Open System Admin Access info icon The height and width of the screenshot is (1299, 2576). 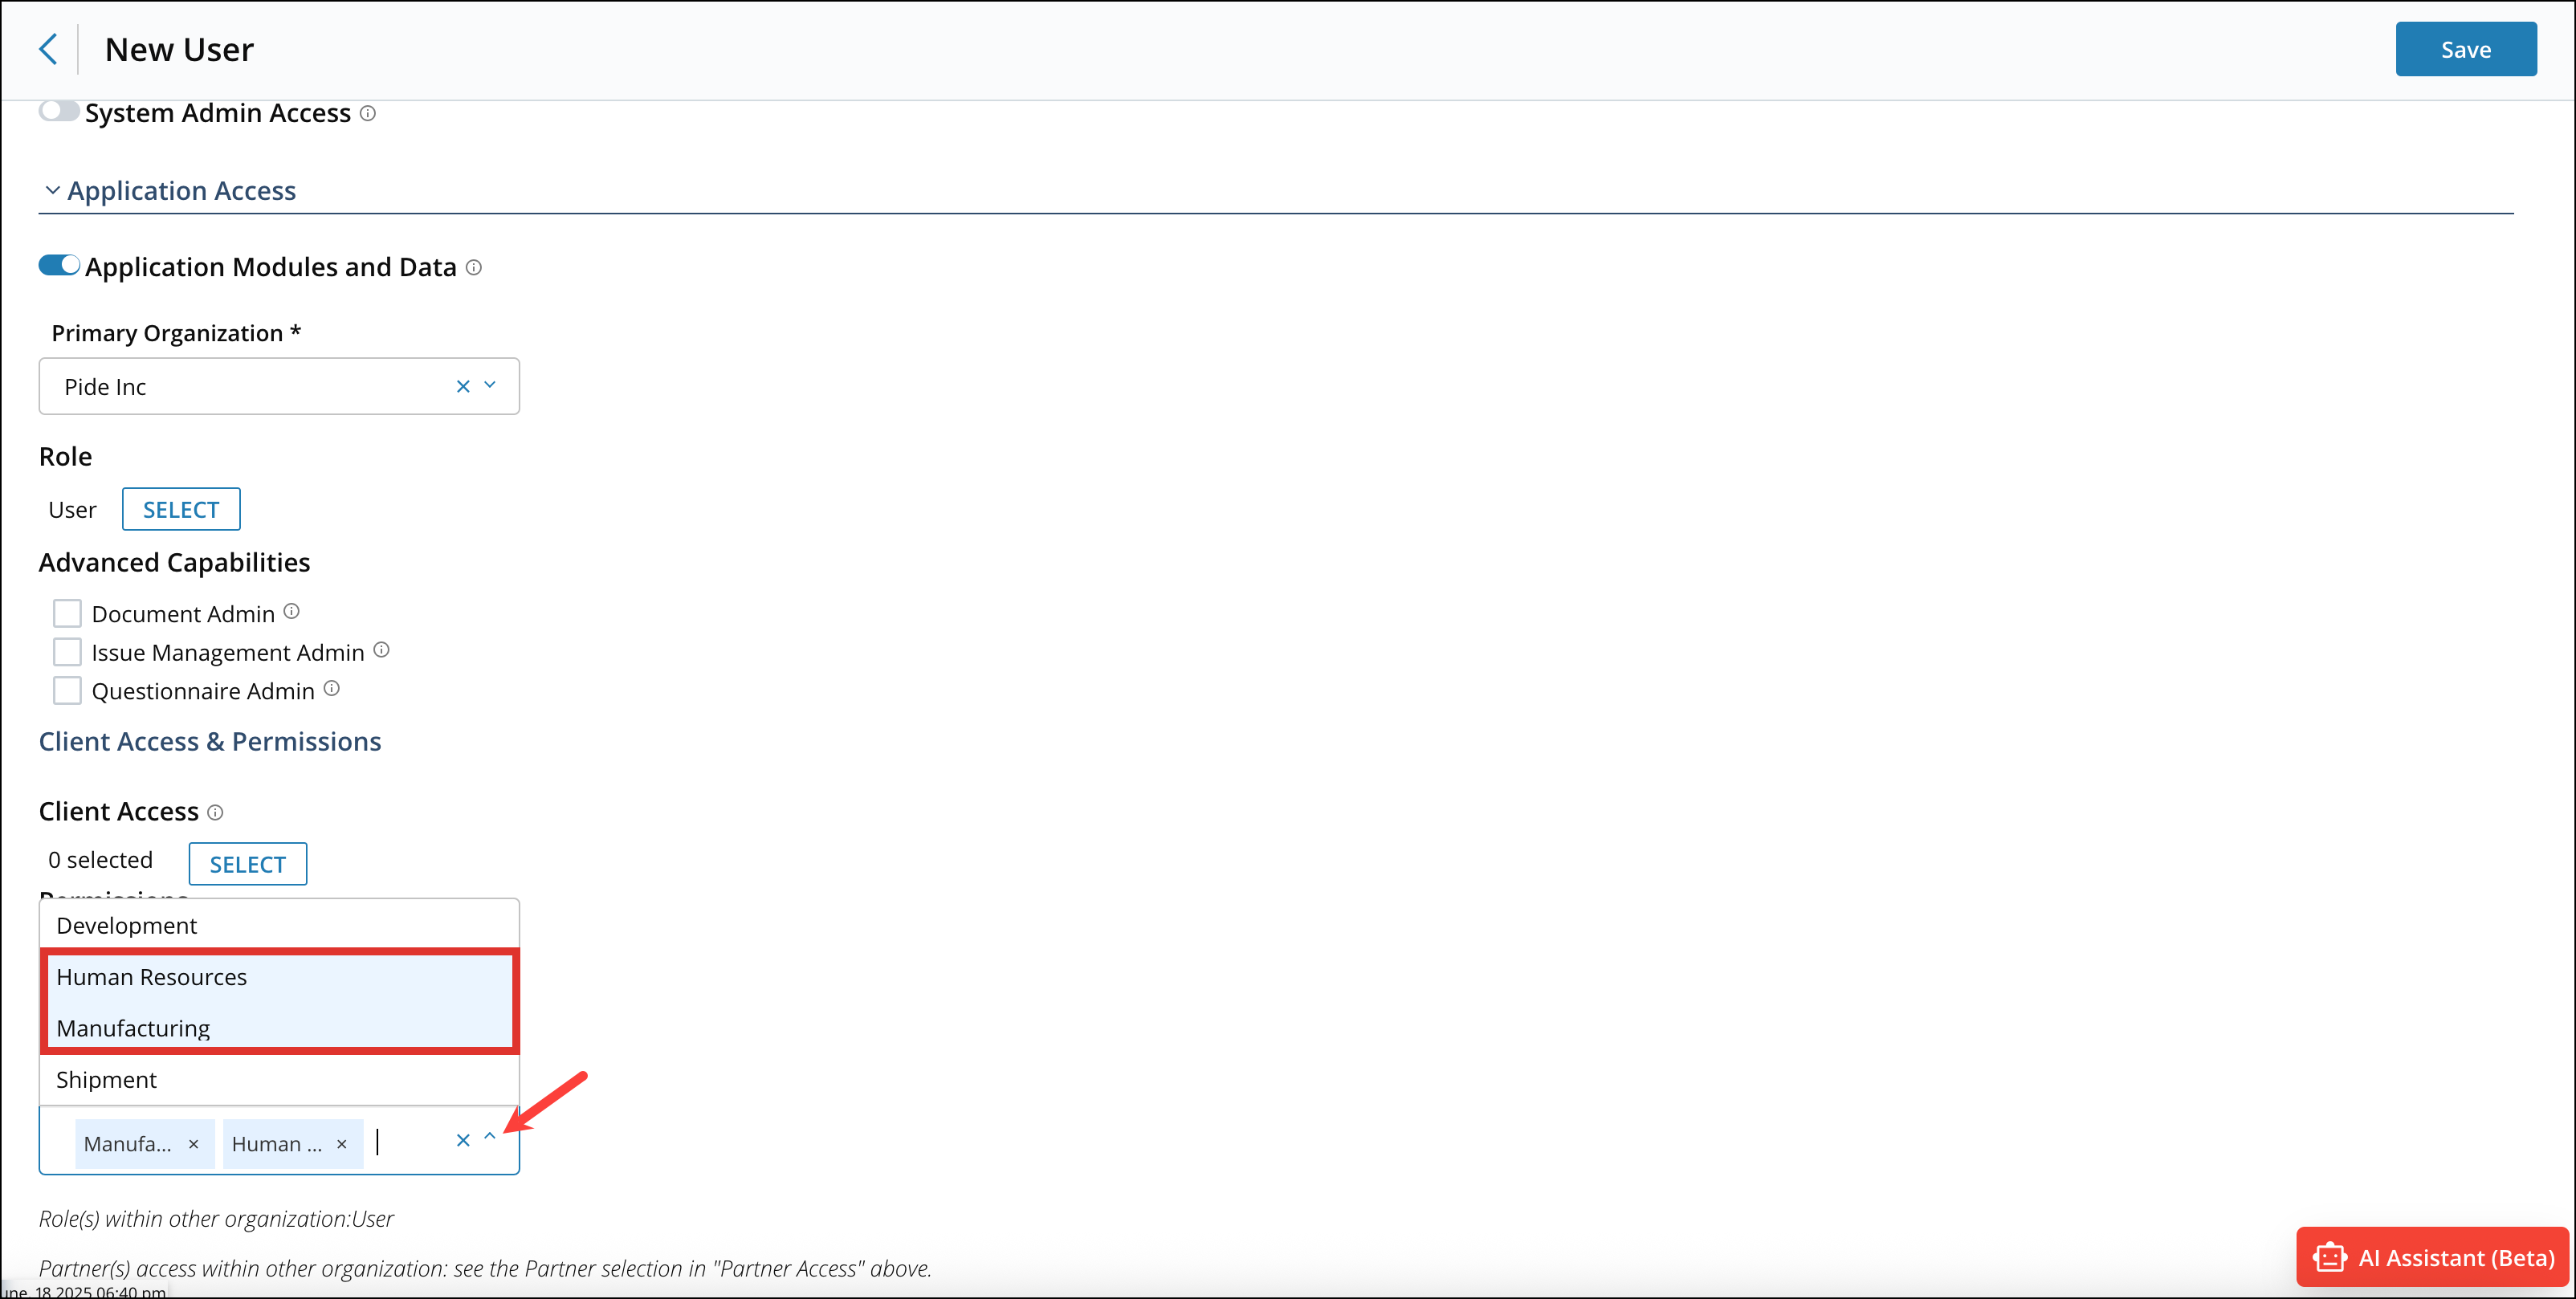point(368,113)
